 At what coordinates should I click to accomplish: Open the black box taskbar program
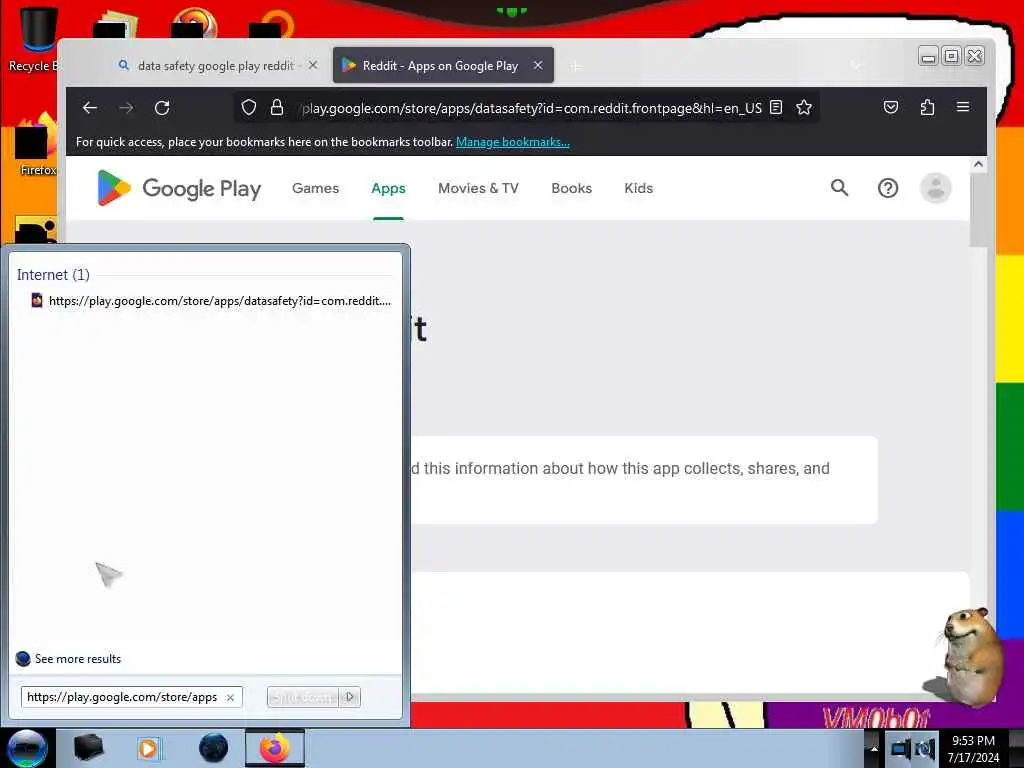point(89,748)
